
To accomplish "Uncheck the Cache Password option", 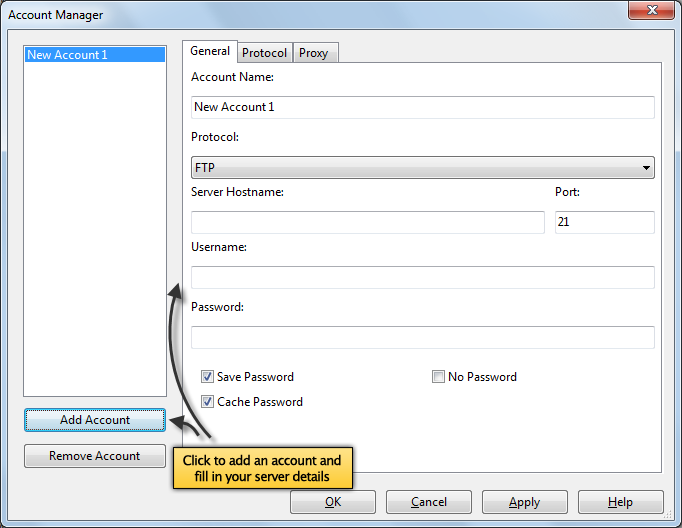I will click(x=207, y=402).
